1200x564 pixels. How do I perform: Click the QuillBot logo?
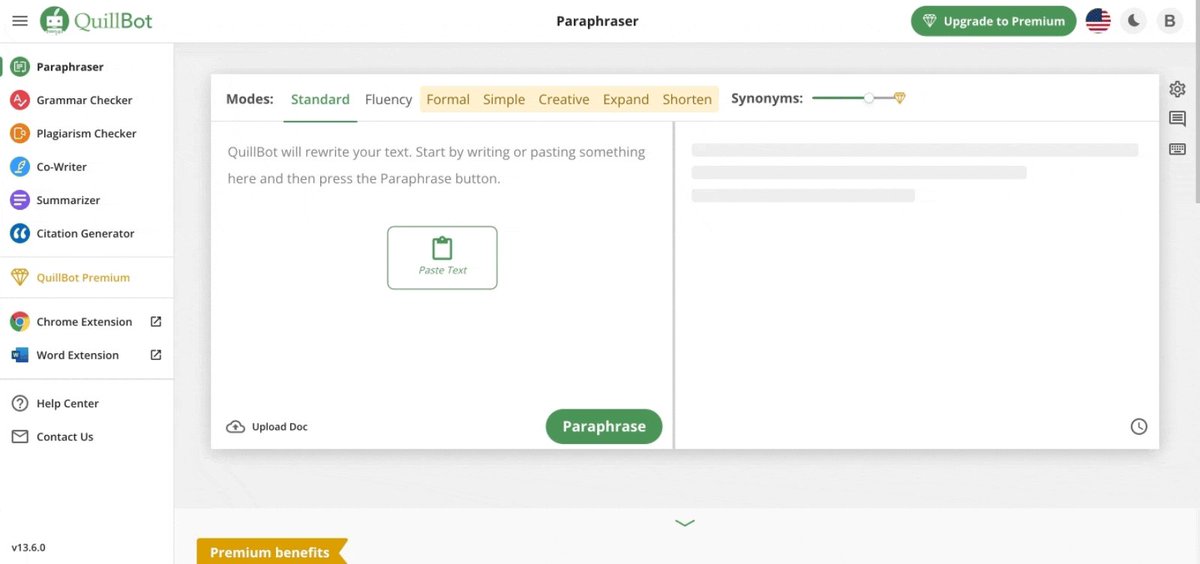tap(97, 20)
